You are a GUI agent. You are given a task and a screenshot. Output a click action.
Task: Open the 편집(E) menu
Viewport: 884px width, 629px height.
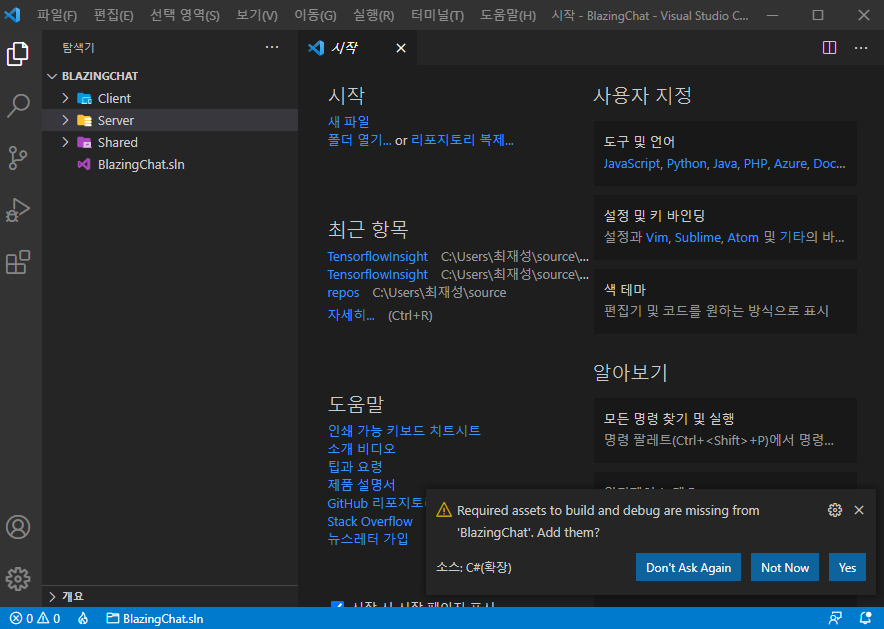(113, 15)
